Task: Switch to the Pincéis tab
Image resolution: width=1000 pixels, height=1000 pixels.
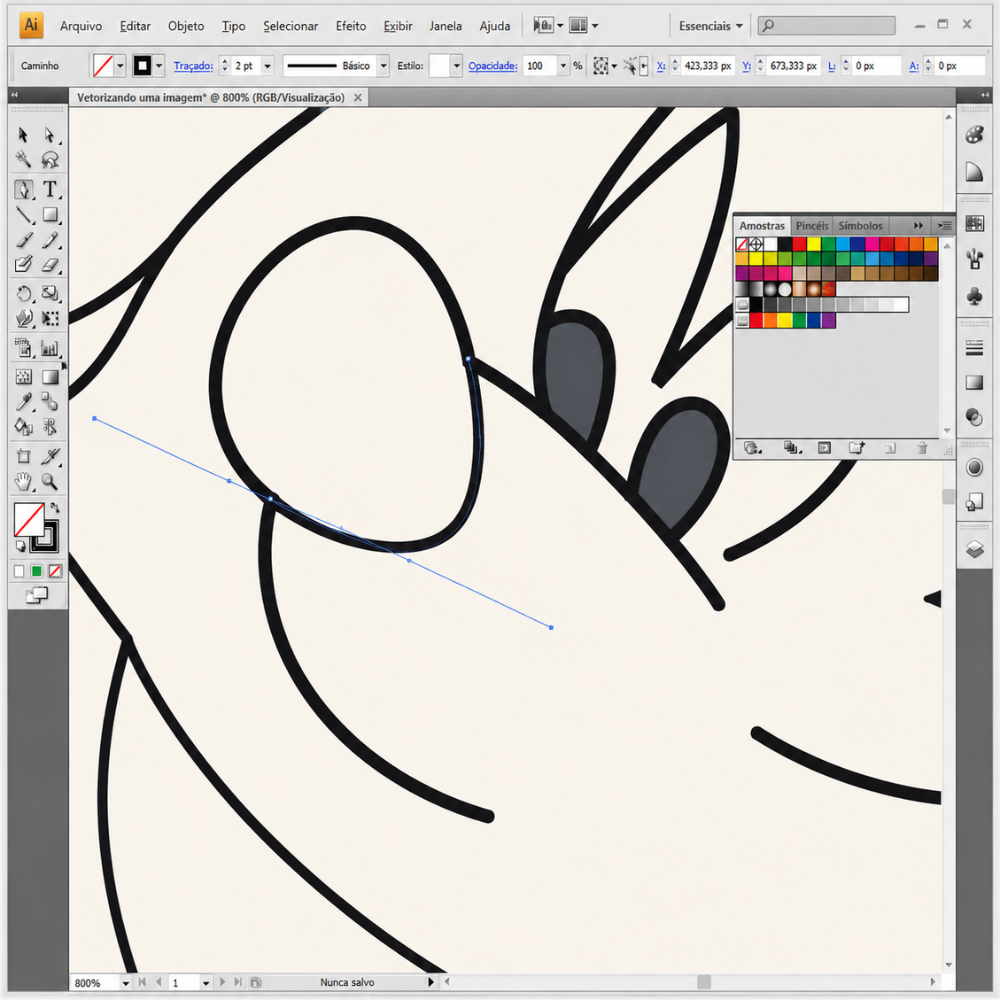Action: pyautogui.click(x=811, y=226)
